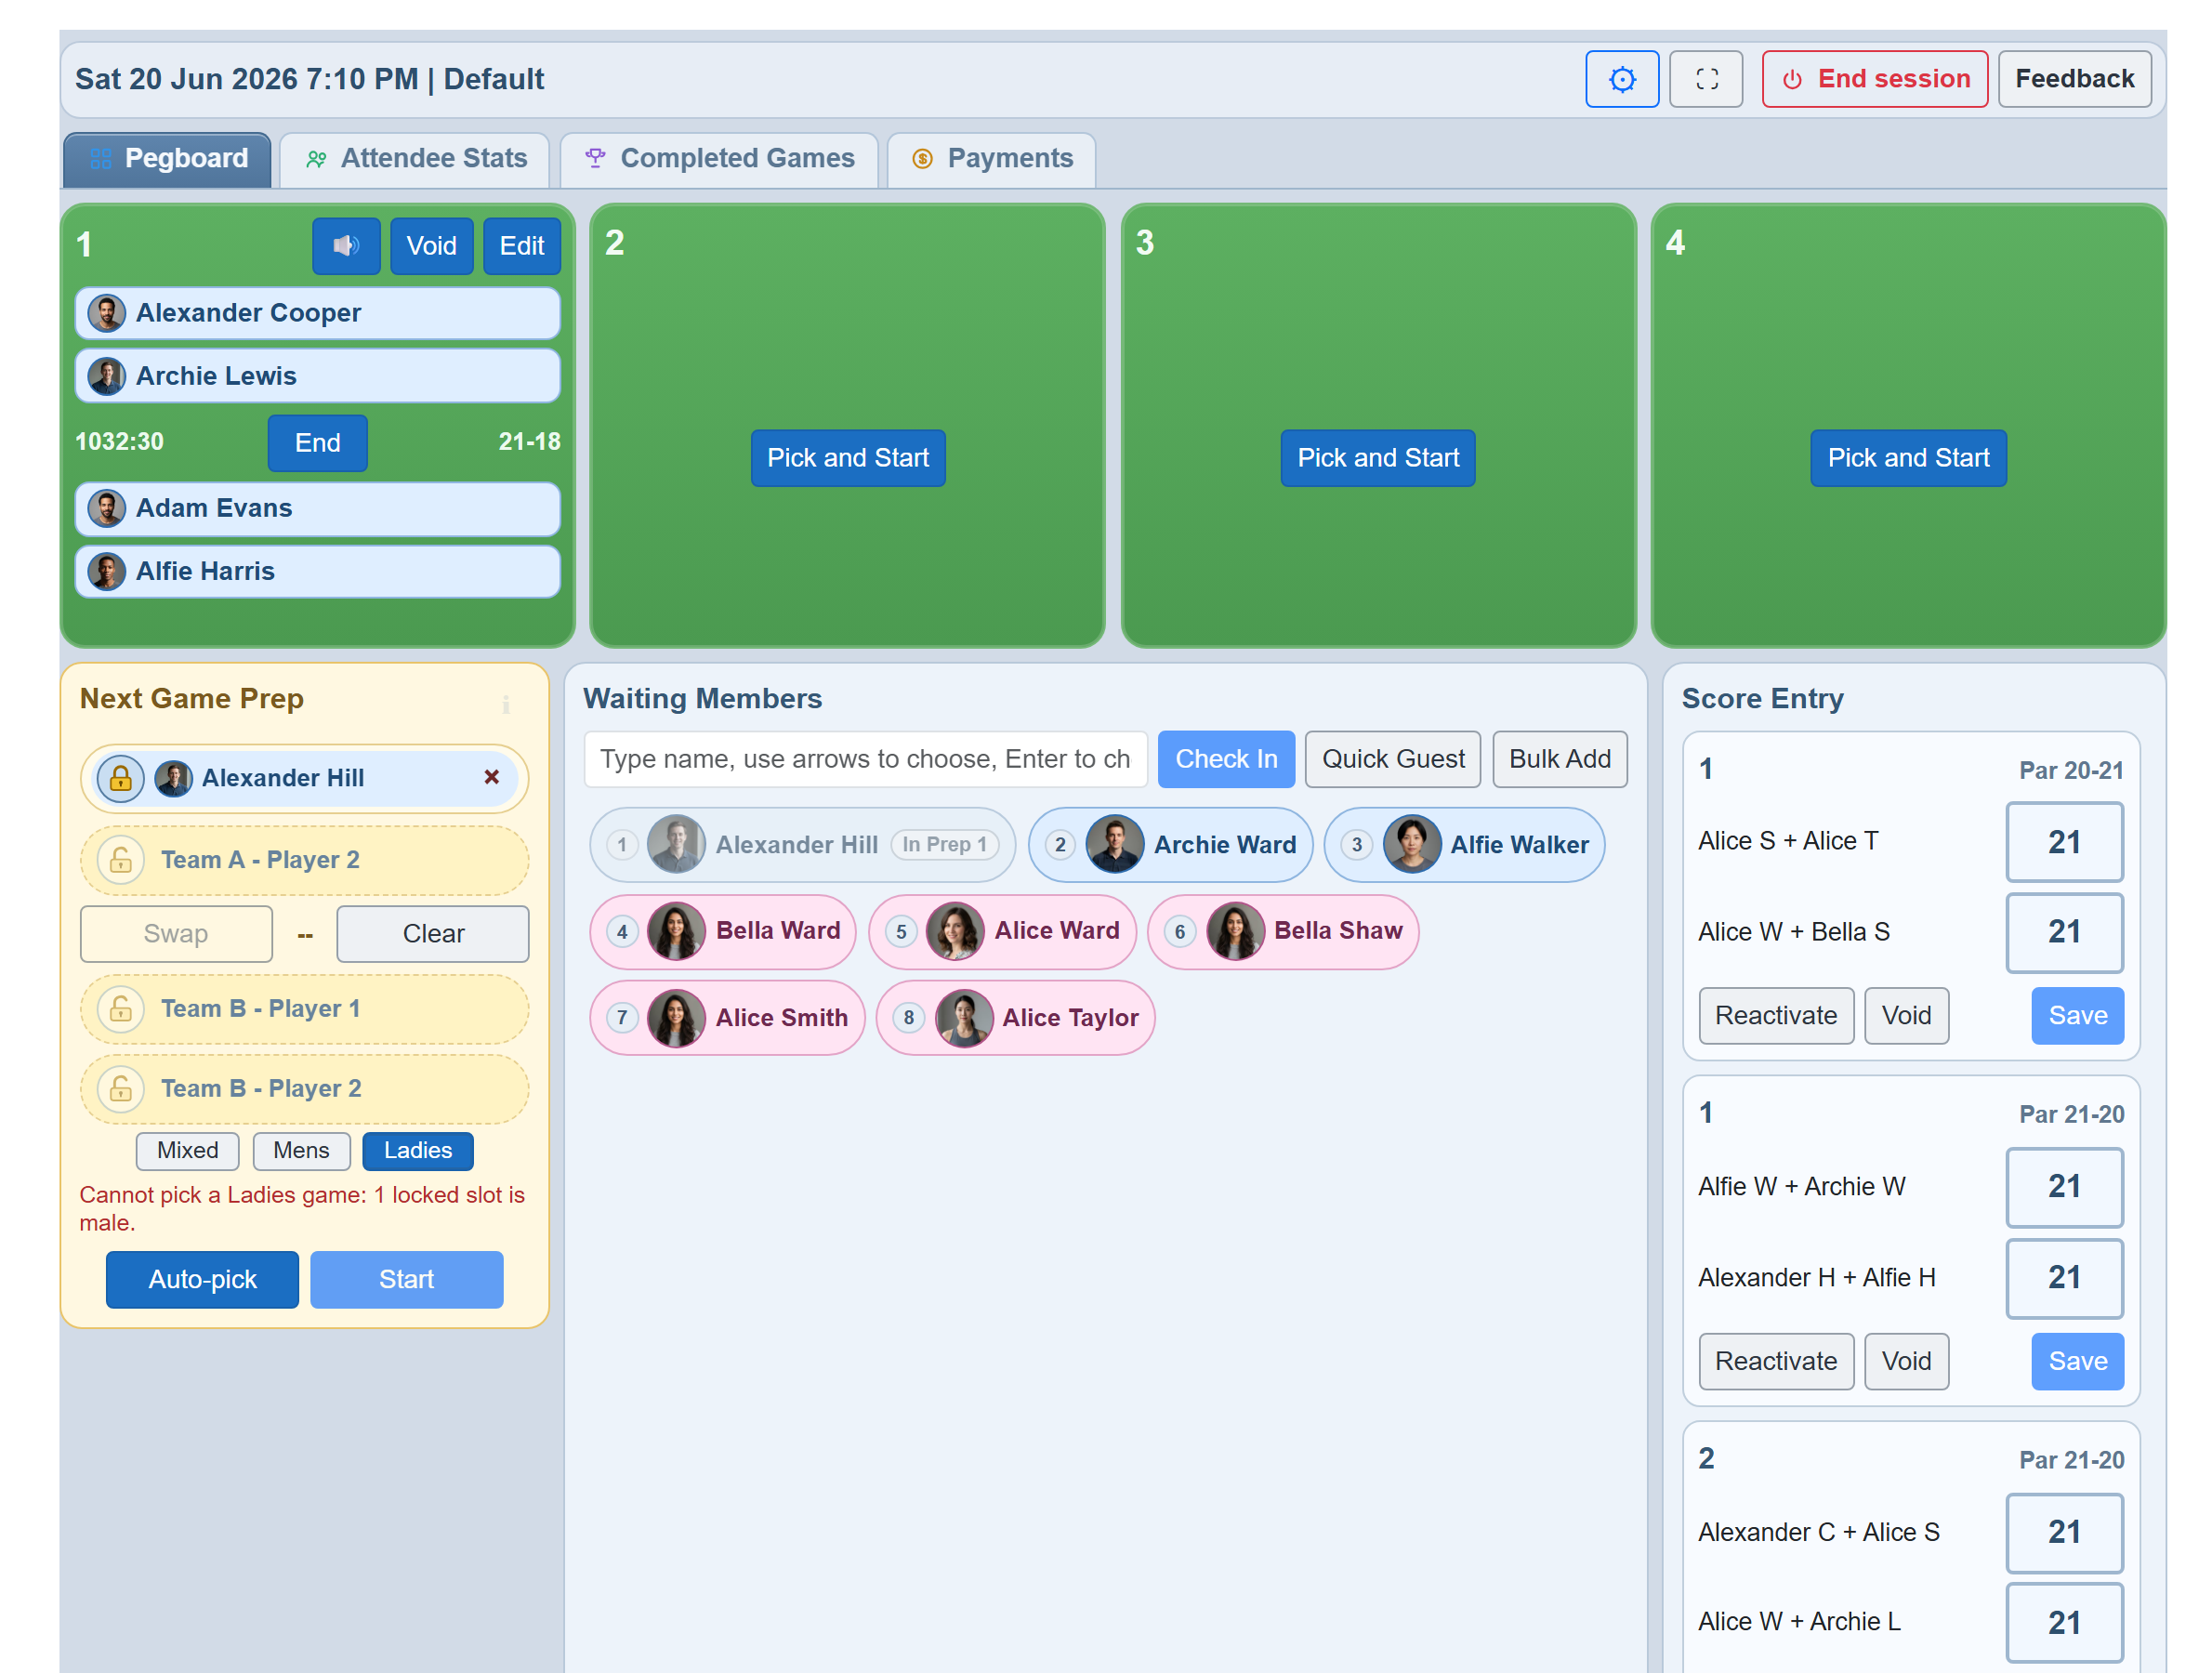Screen dimensions: 2212x1673
Task: Start the prepared game
Action: 406,1280
